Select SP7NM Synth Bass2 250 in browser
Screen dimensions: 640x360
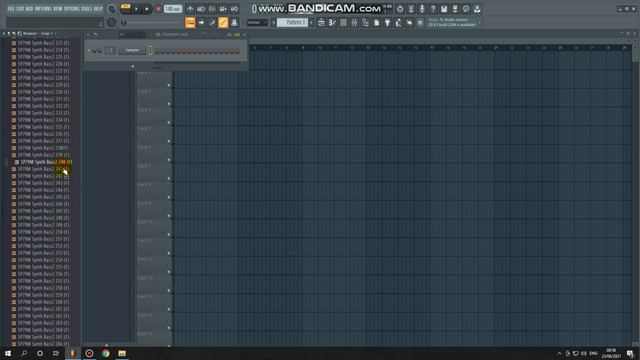[x=43, y=232]
